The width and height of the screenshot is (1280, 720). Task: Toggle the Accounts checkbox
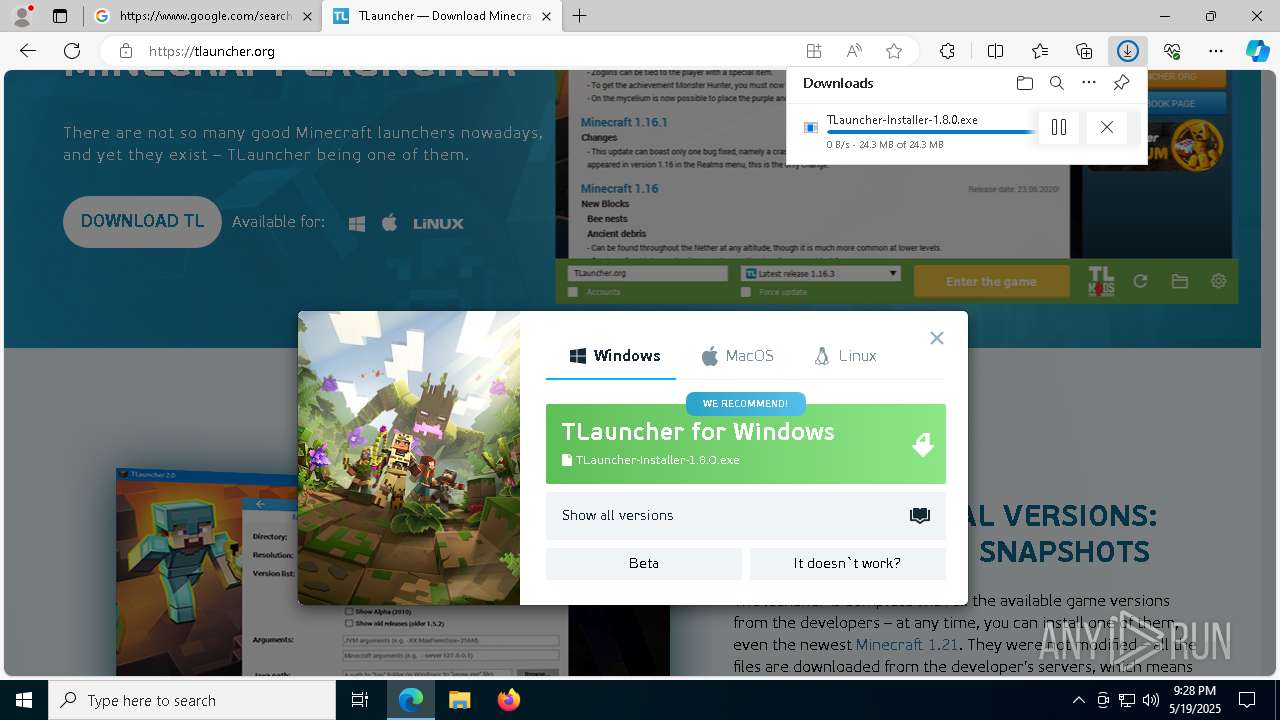tap(573, 292)
